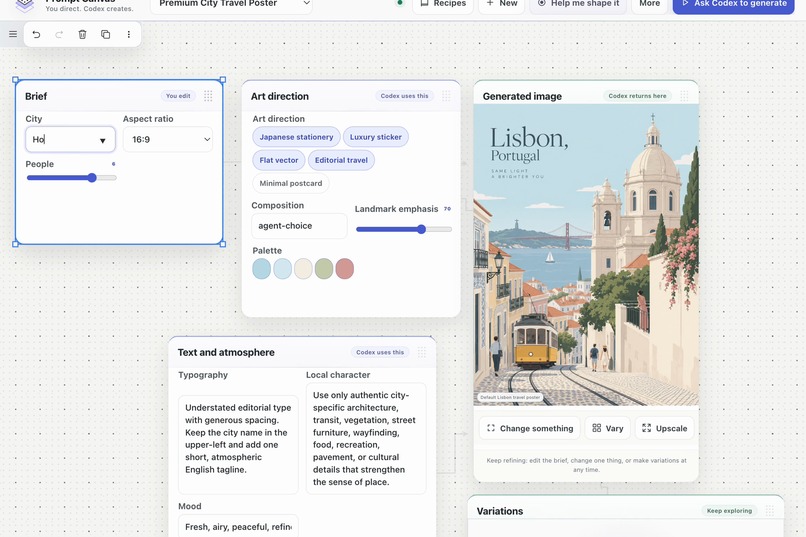Open the Aspect ratio 16:9 dropdown

coord(168,139)
